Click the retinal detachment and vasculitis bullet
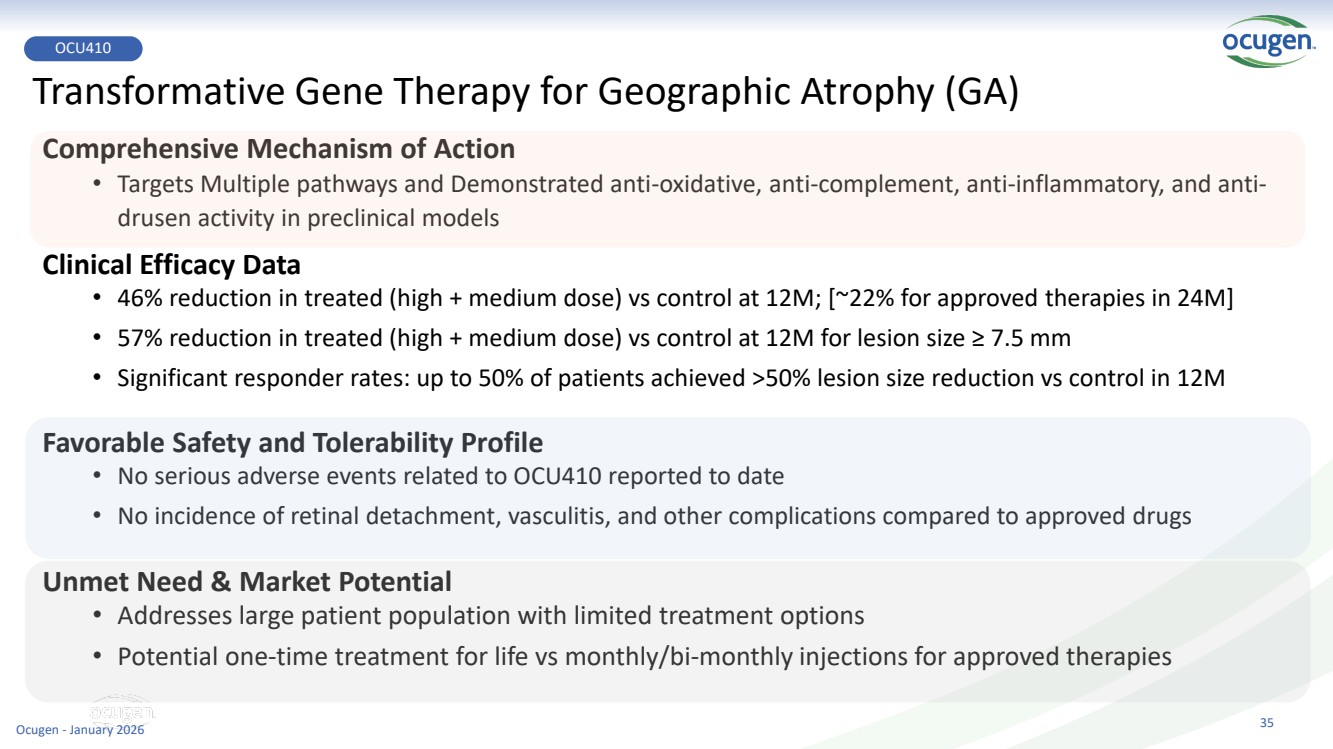1333x749 pixels. tap(654, 516)
